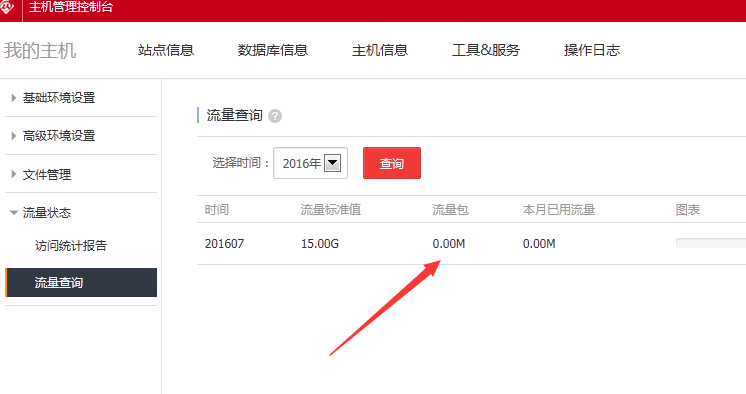Click the red 查询 button

coord(392,163)
